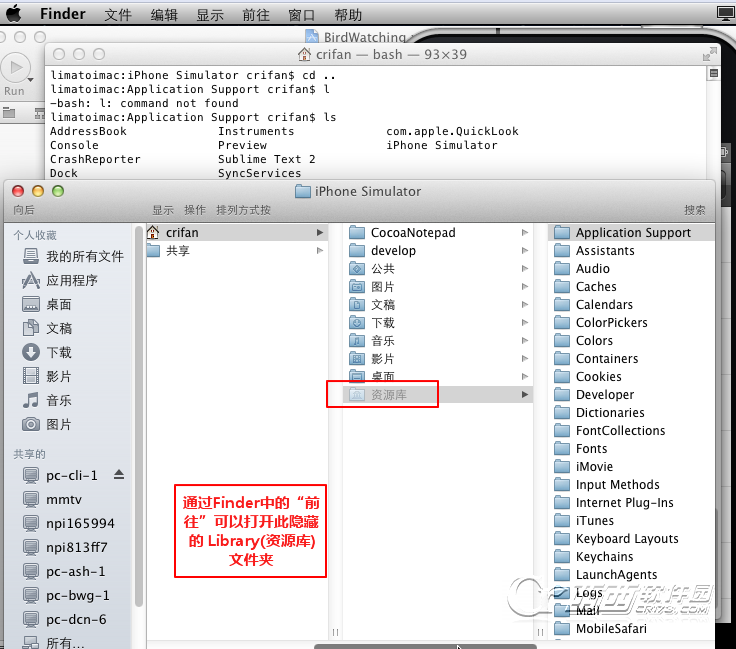
Task: Expand the CocoaNotepad folder arrow
Action: click(x=525, y=232)
